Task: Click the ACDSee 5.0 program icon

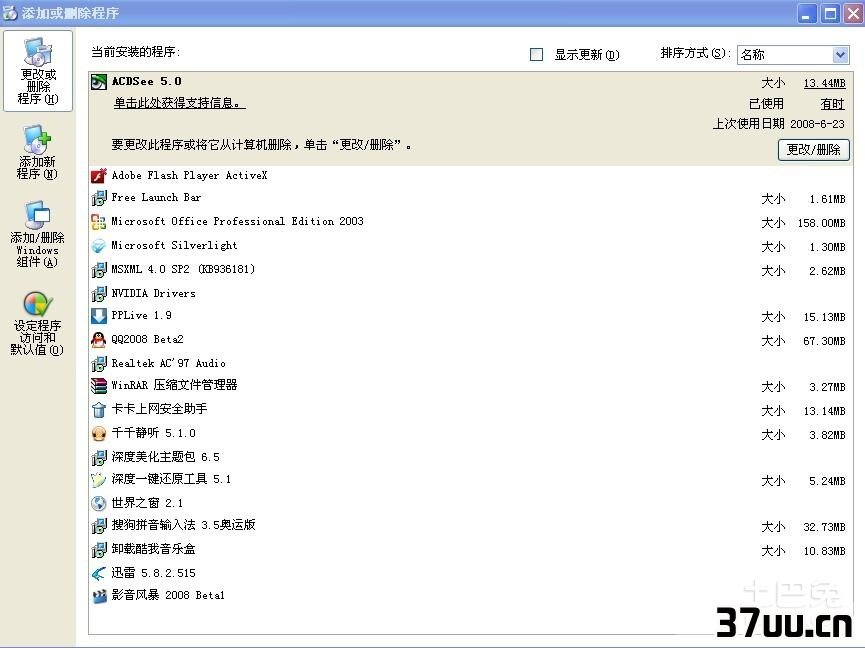Action: [99, 82]
